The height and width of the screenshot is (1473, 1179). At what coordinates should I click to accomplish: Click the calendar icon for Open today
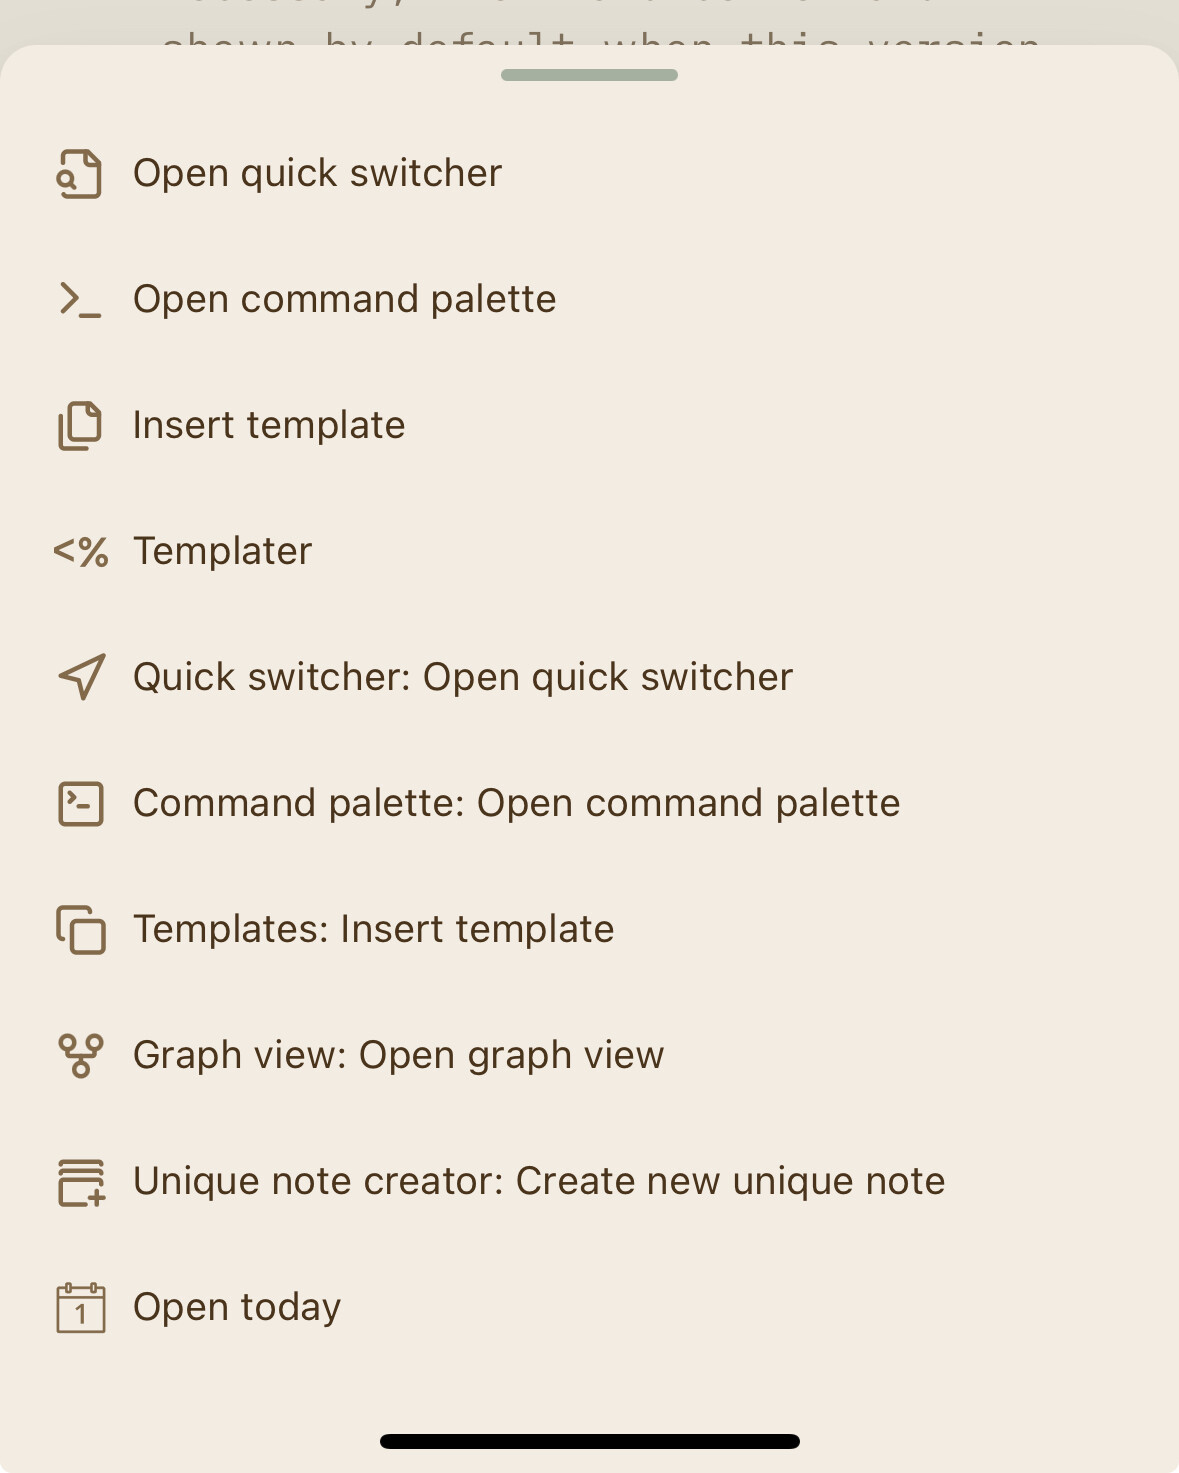80,1308
